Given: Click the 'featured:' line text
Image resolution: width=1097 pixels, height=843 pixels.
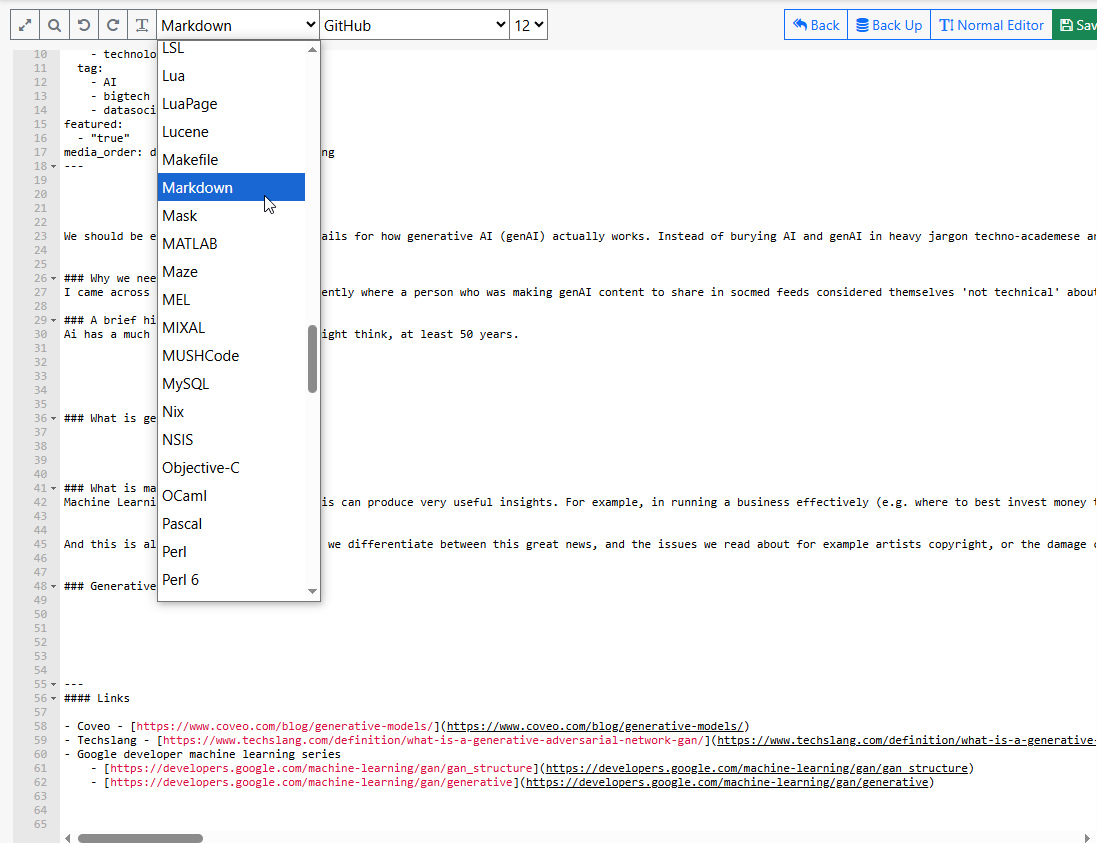Looking at the screenshot, I should pyautogui.click(x=93, y=125).
